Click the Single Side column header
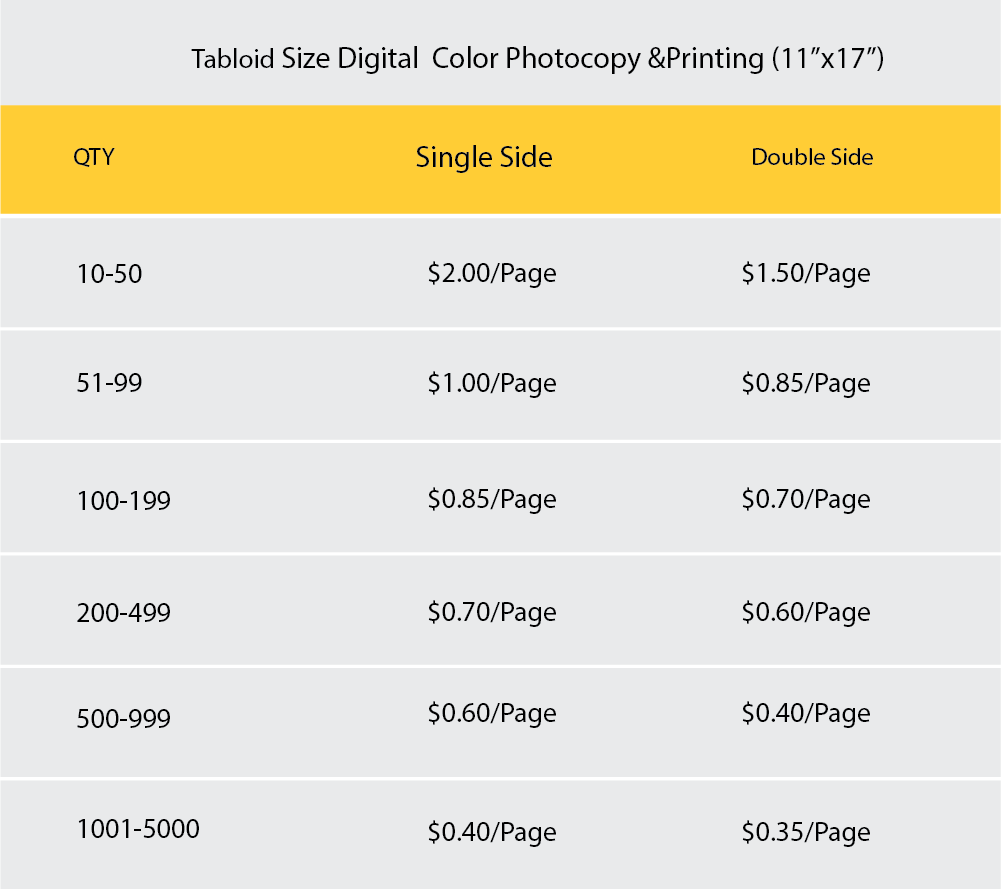This screenshot has height=889, width=1001. 484,157
